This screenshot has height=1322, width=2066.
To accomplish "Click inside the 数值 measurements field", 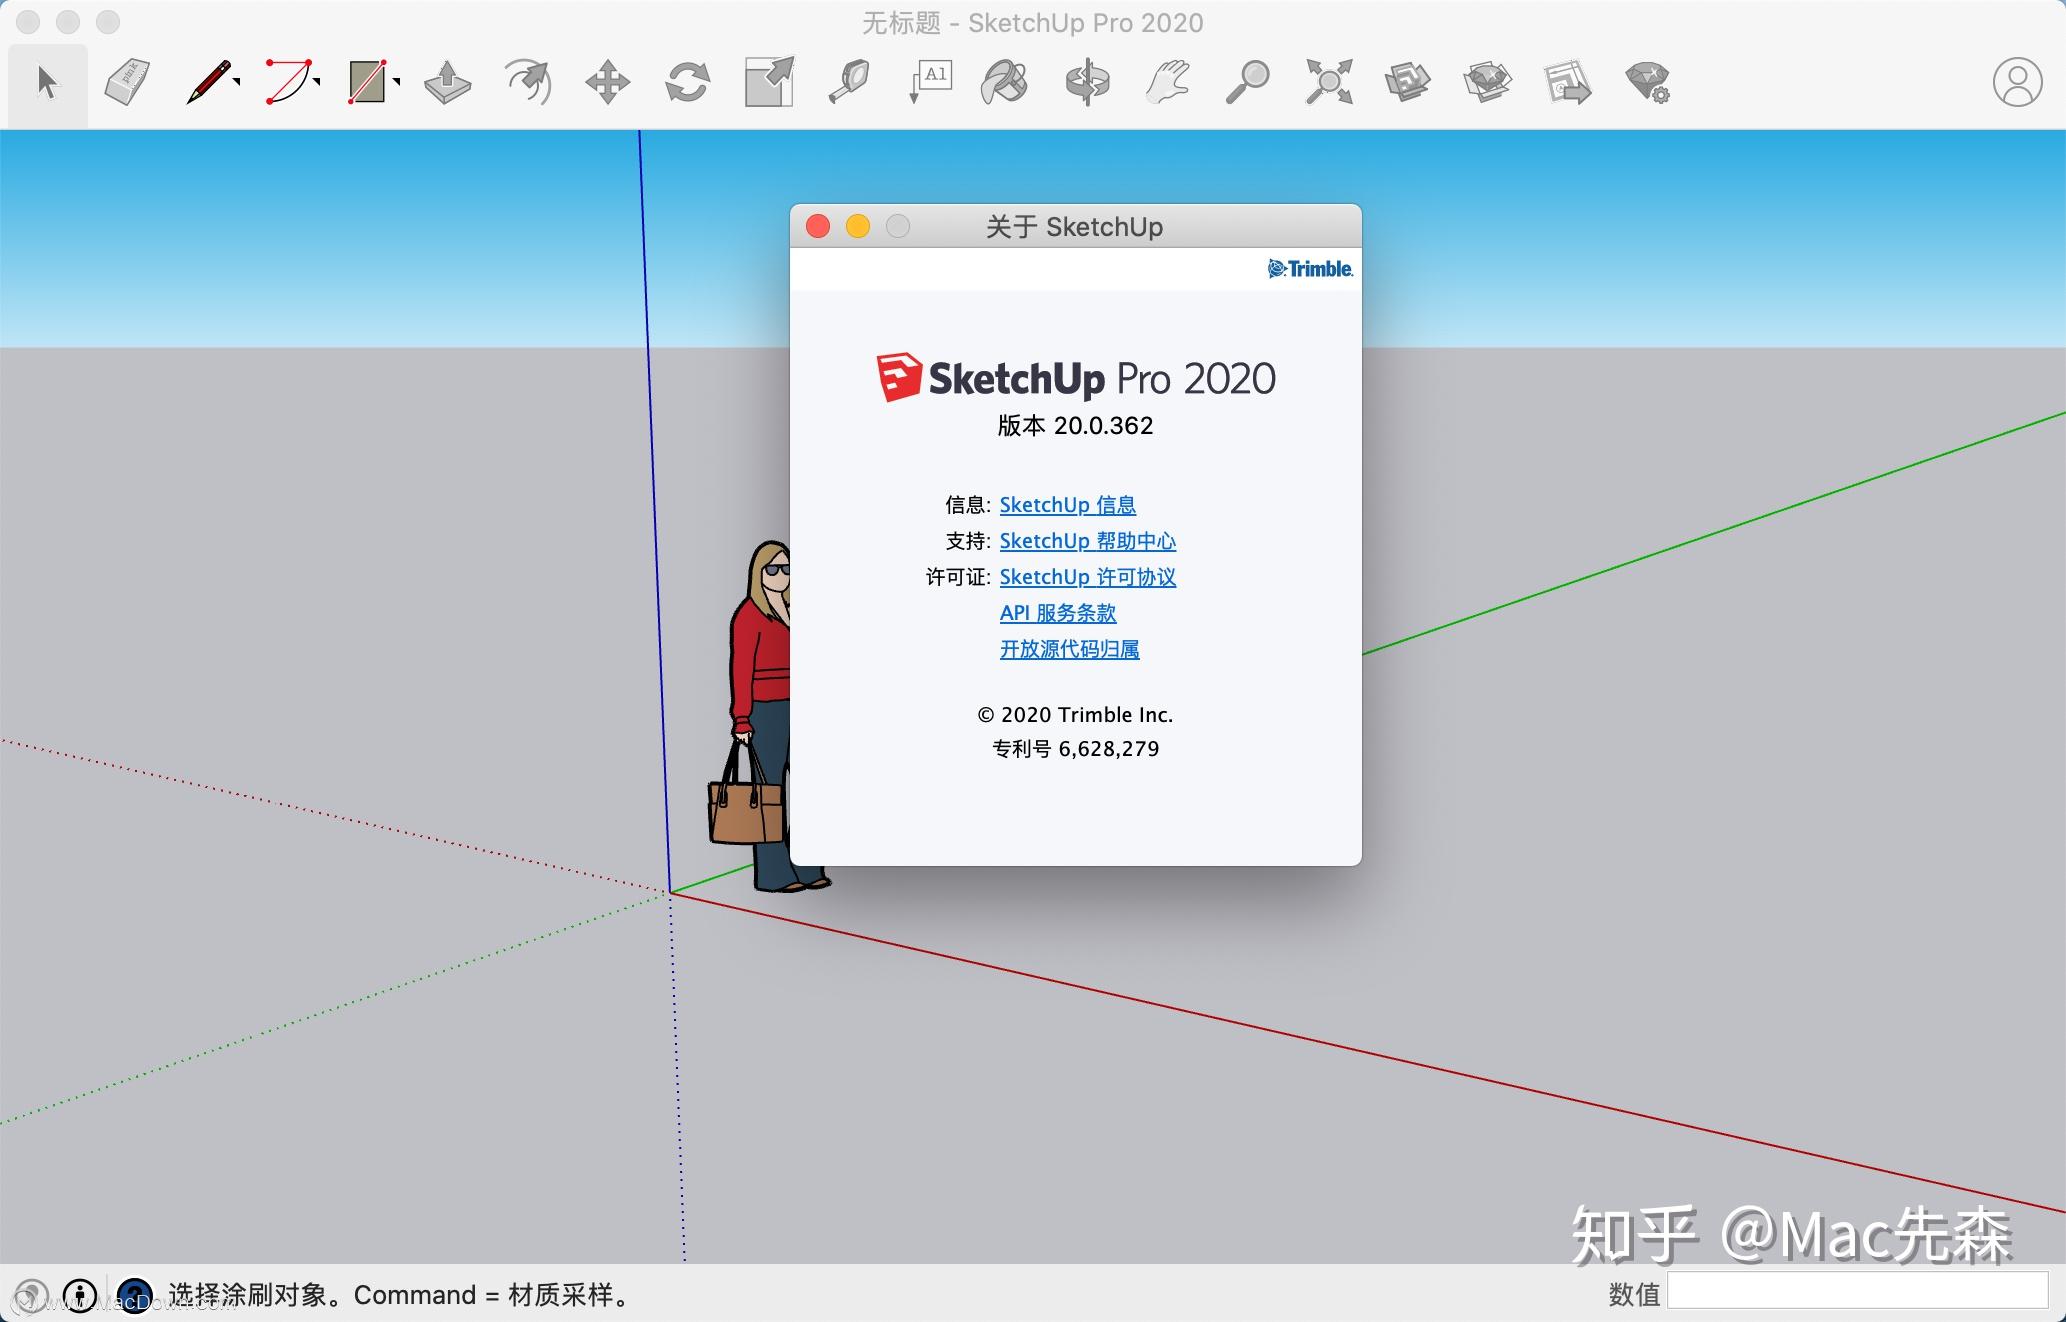I will click(x=1860, y=1293).
